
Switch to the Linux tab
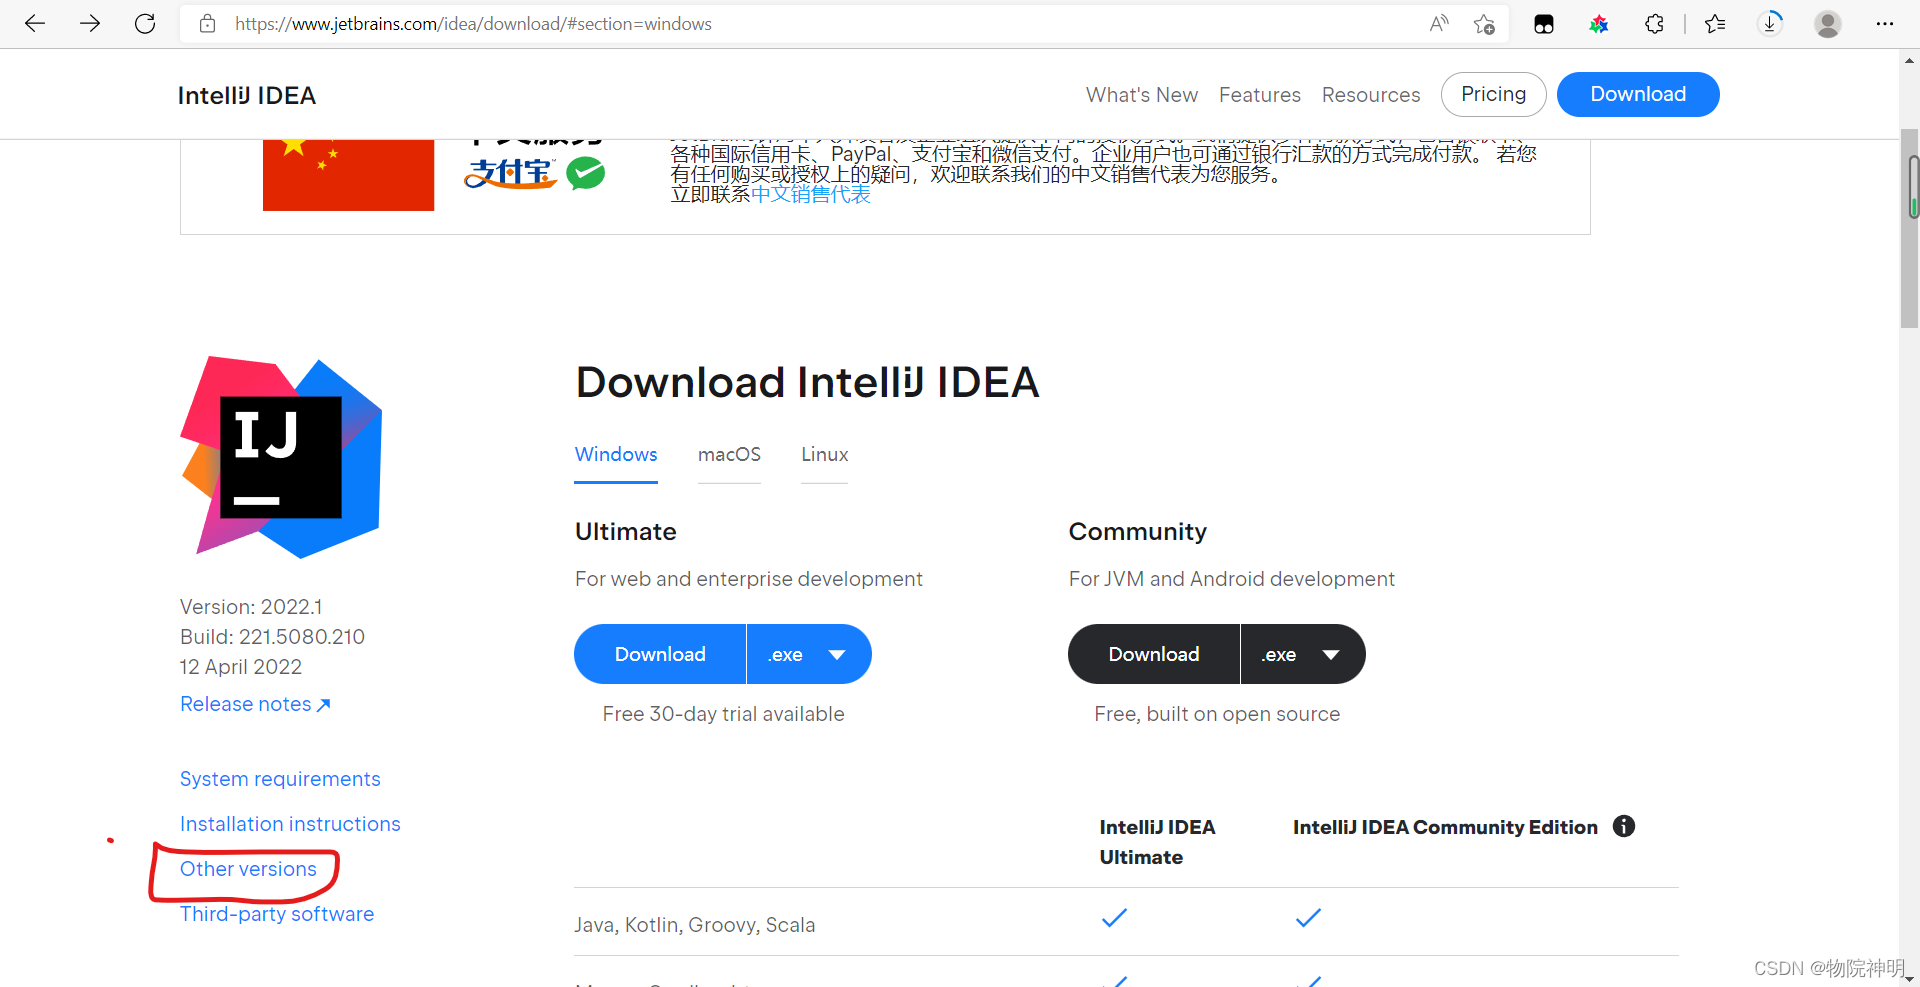click(824, 455)
